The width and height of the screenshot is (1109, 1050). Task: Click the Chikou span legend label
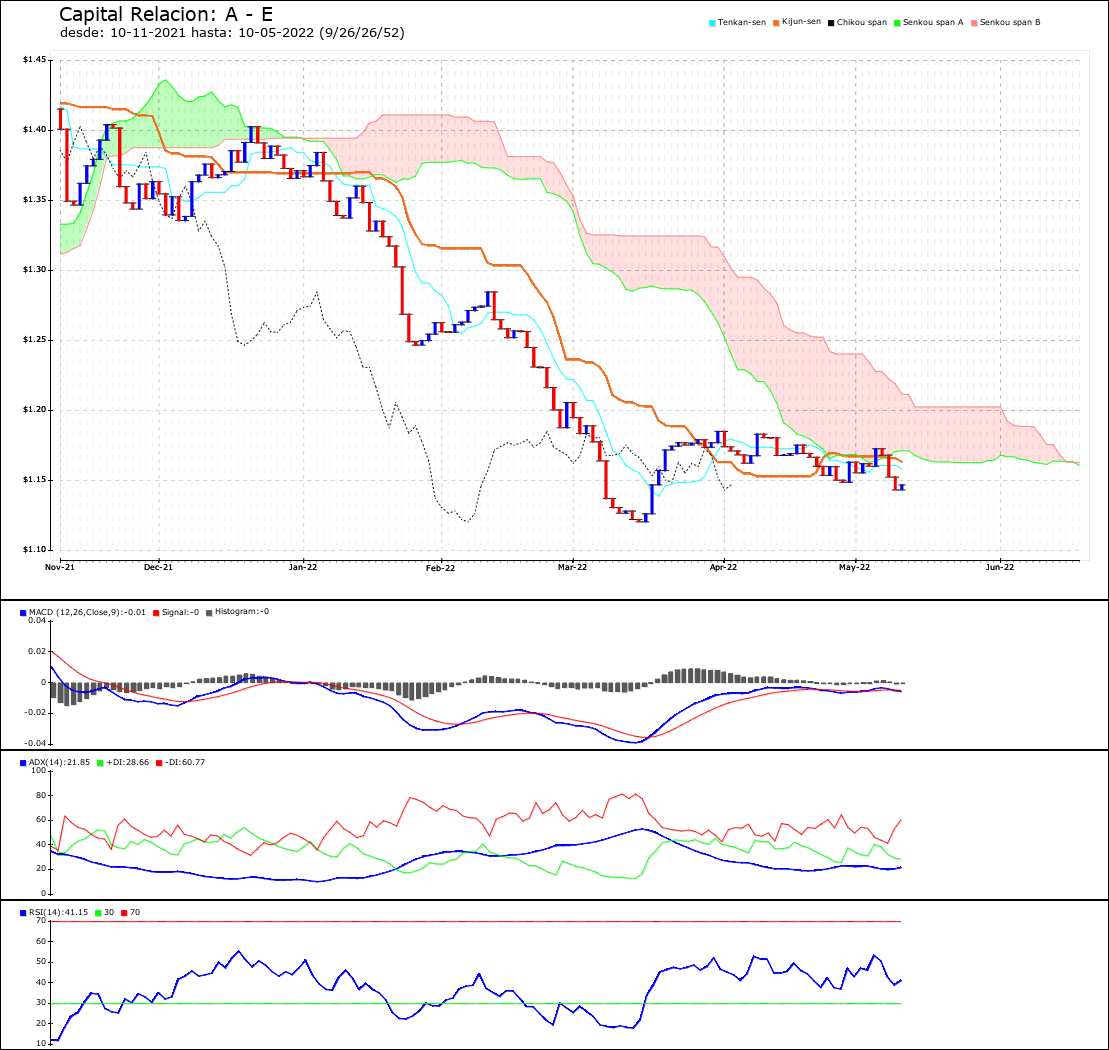click(861, 23)
